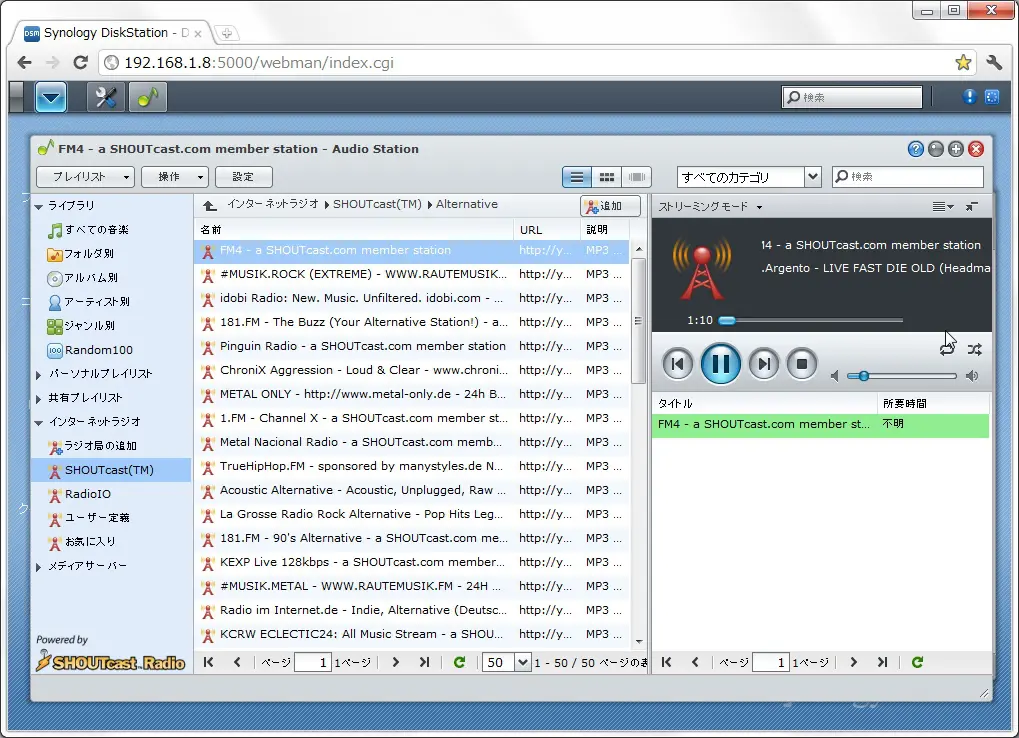Click the Alternative breadcrumb link

pos(467,205)
